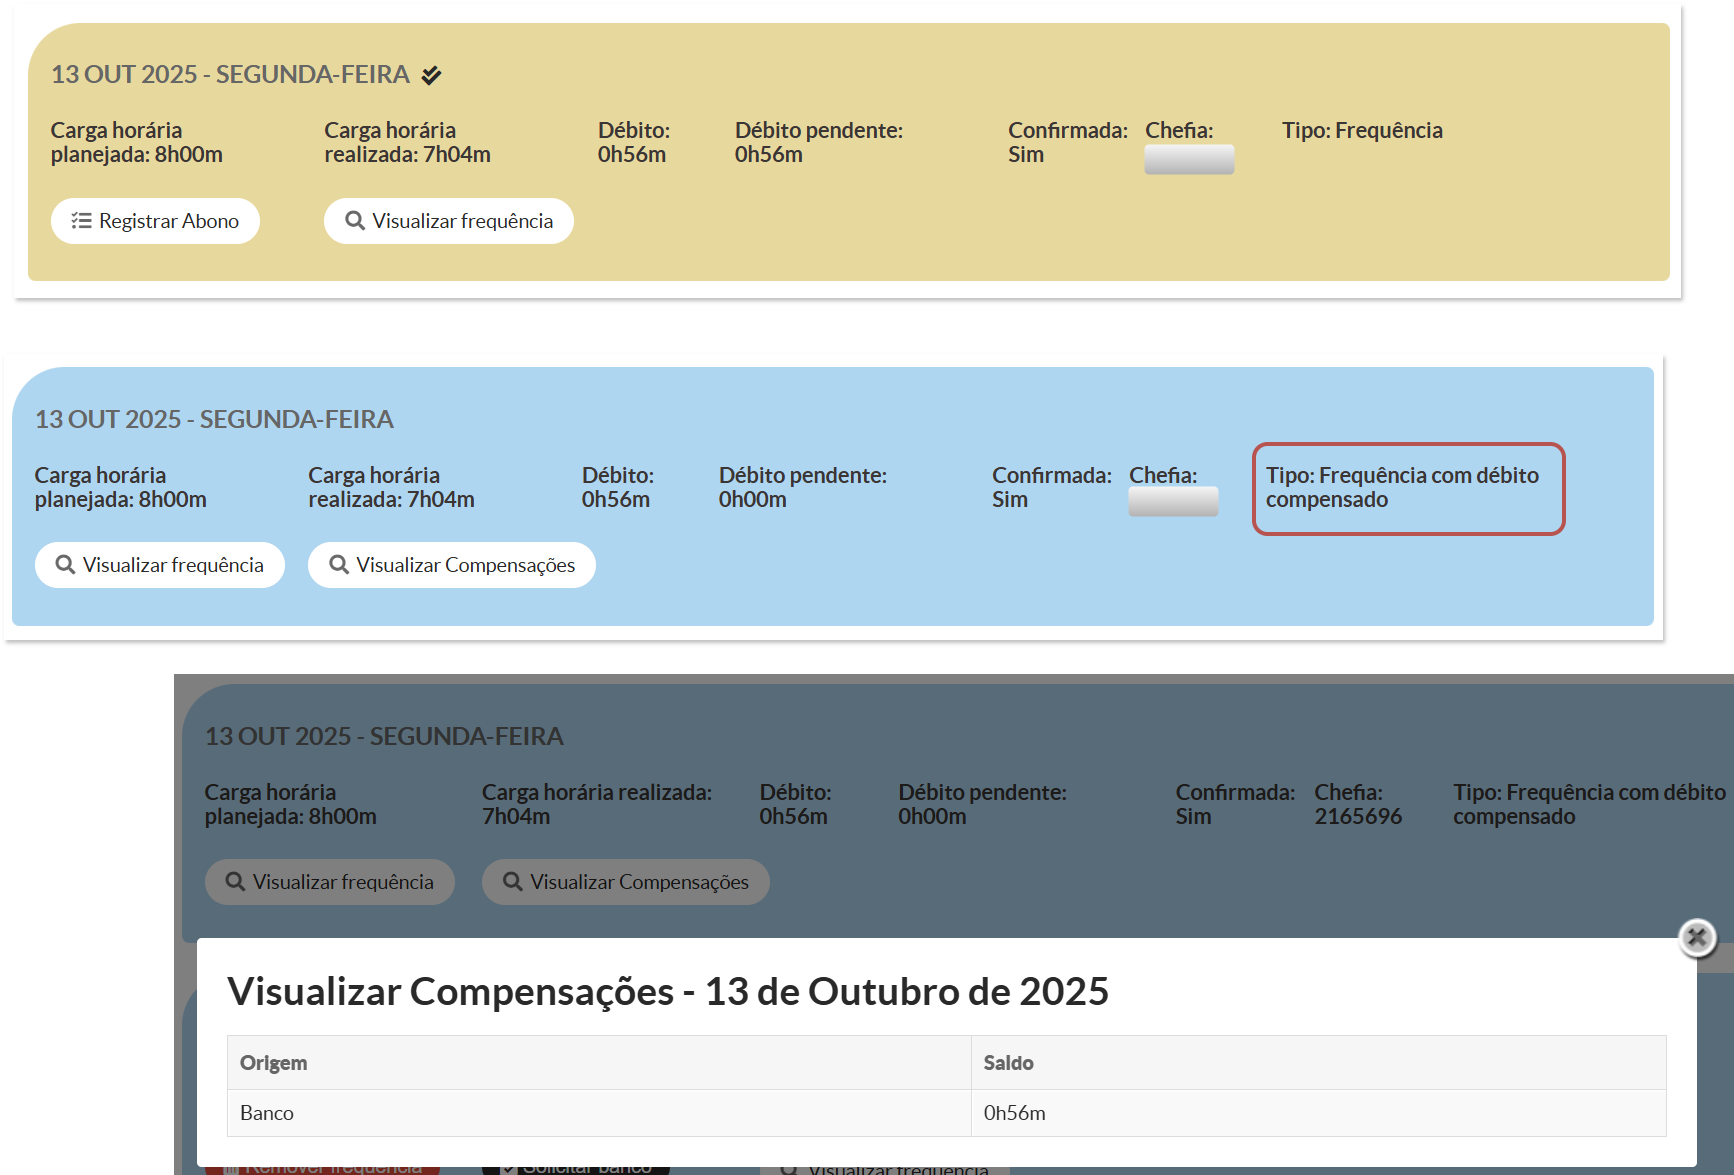
Task: Click the Origem column header
Action: [x=274, y=1063]
